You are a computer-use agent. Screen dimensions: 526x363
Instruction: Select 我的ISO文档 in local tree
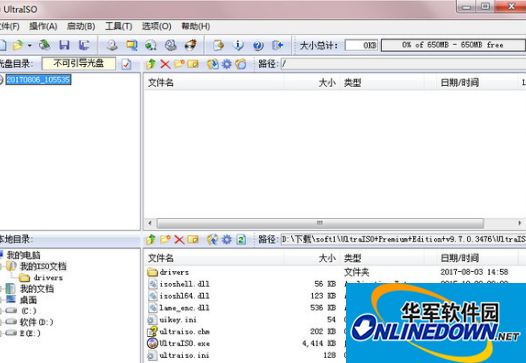tap(43, 266)
